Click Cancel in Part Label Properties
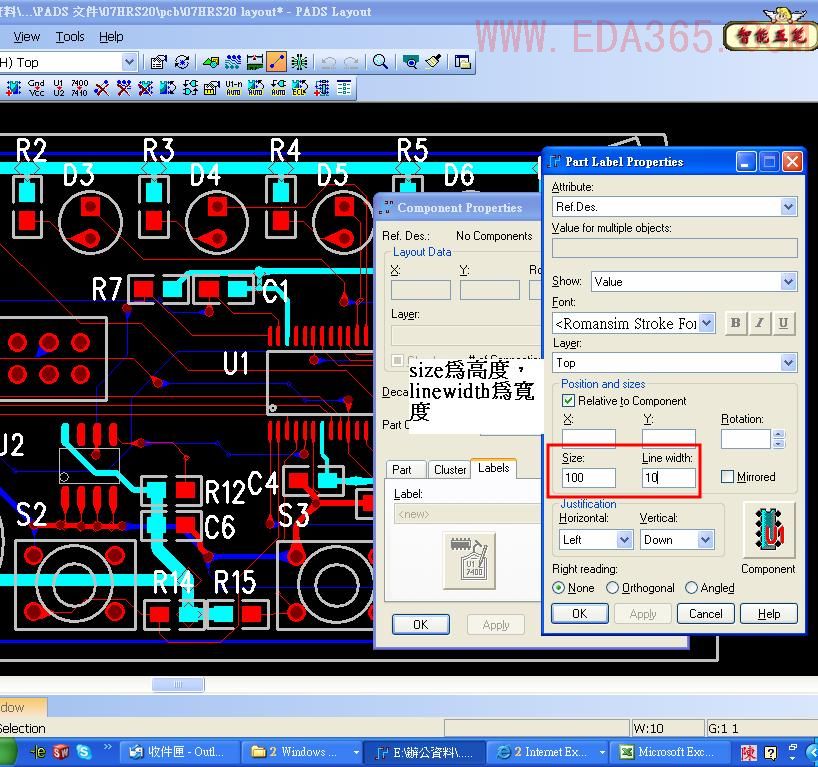818x767 pixels. [705, 614]
